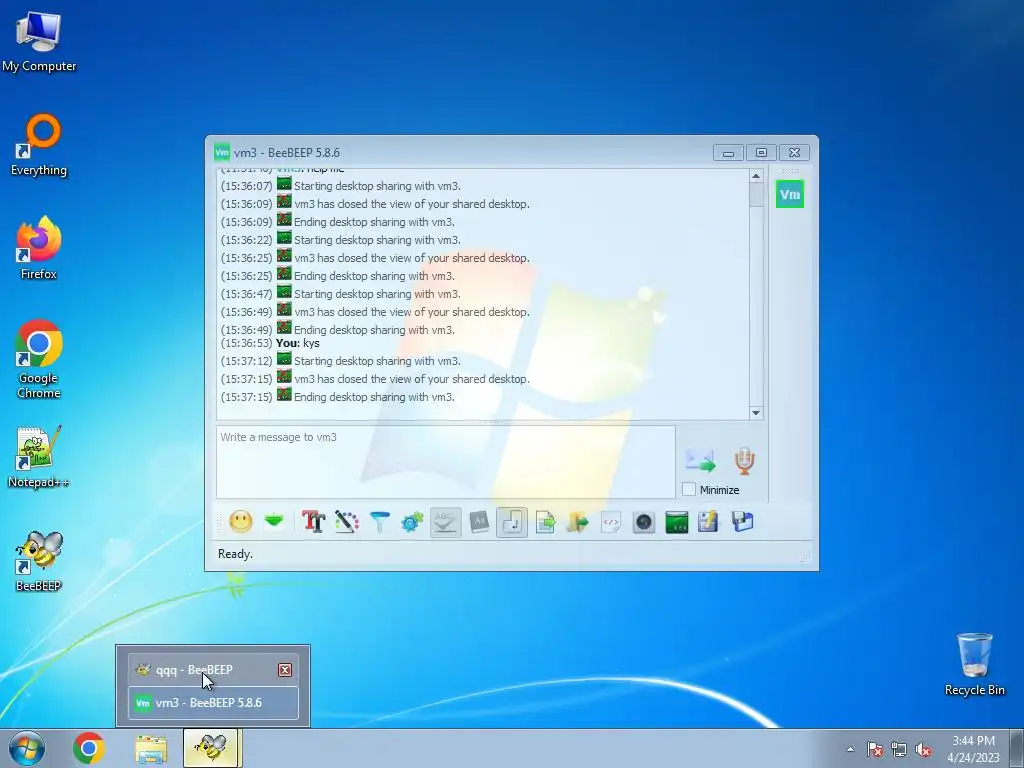Click the toolbar drag handle before smiley
1024x768 pixels.
click(219, 522)
